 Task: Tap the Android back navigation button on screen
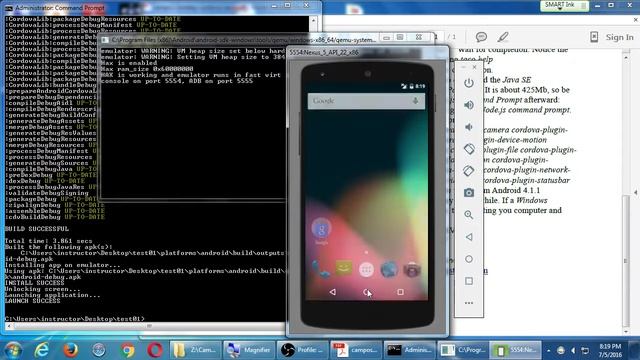(333, 292)
